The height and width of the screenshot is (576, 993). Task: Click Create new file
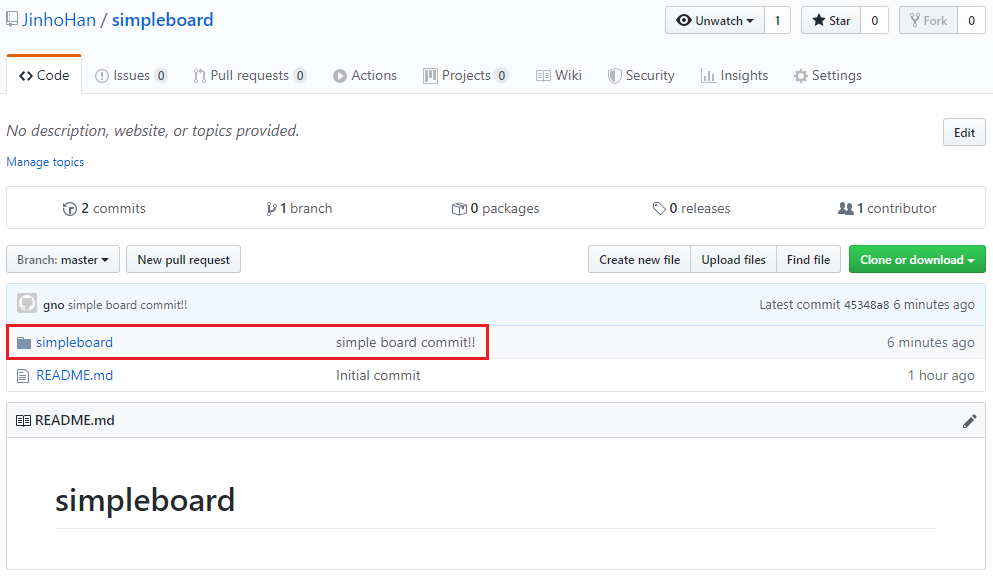coord(640,260)
